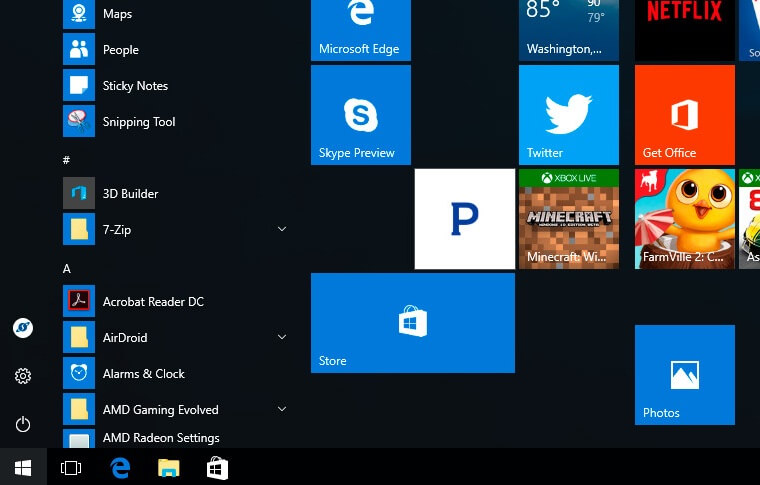The width and height of the screenshot is (760, 485).
Task: Open AMD Gaming Evolved folder icon
Action: [79, 409]
